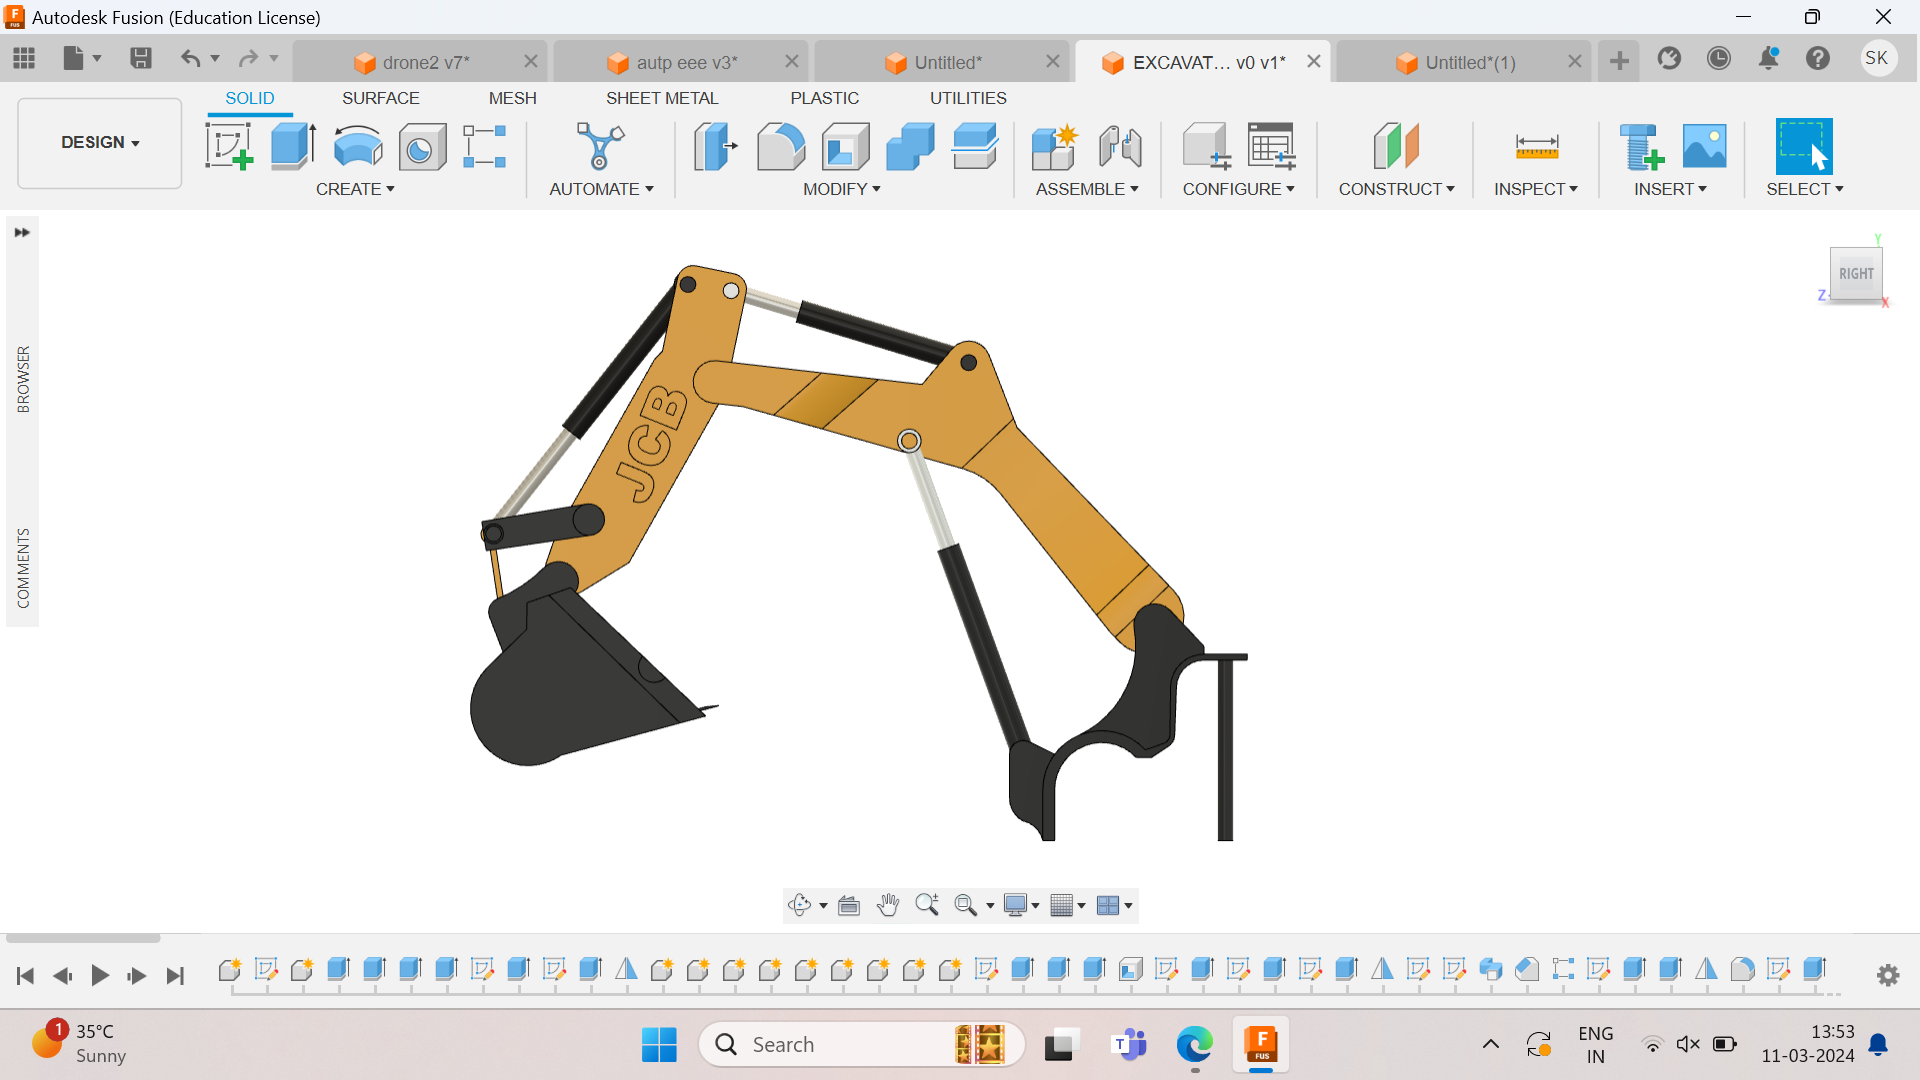Select the Extrude tool
Image resolution: width=1920 pixels, height=1080 pixels.
(291, 147)
